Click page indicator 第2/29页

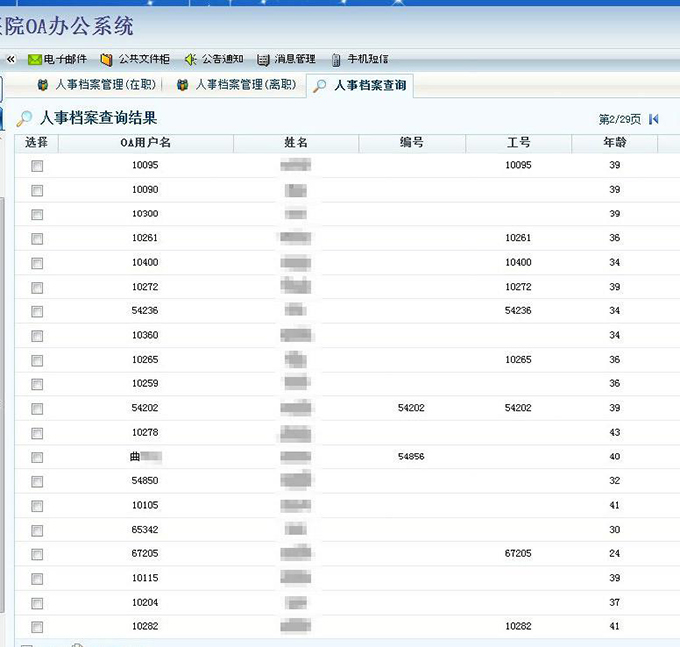pyautogui.click(x=620, y=119)
